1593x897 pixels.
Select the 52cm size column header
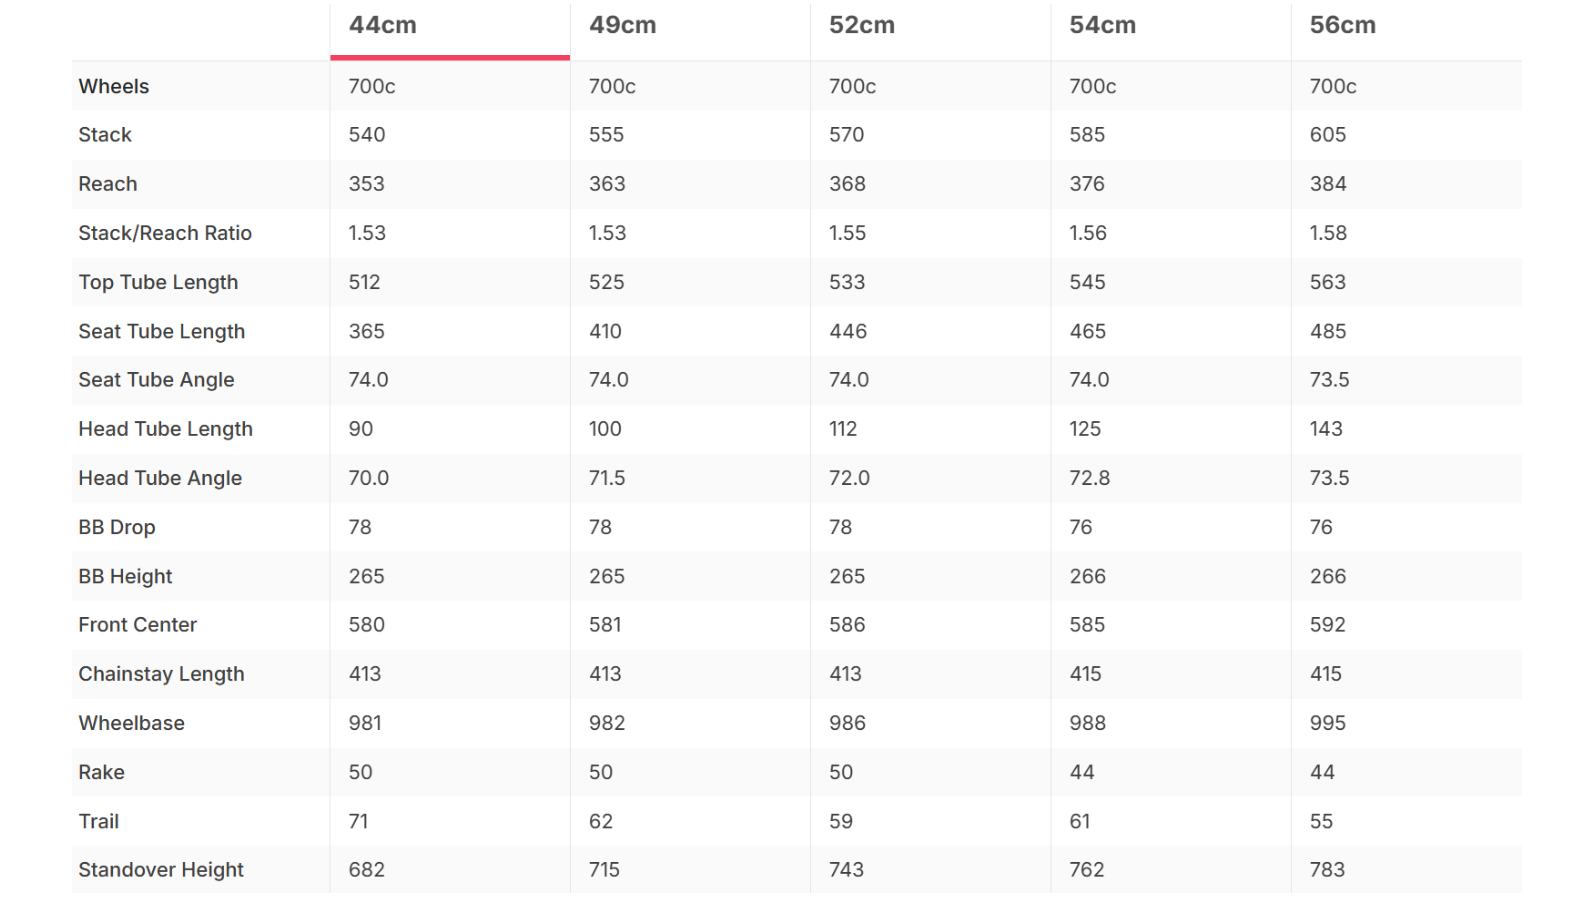[862, 25]
